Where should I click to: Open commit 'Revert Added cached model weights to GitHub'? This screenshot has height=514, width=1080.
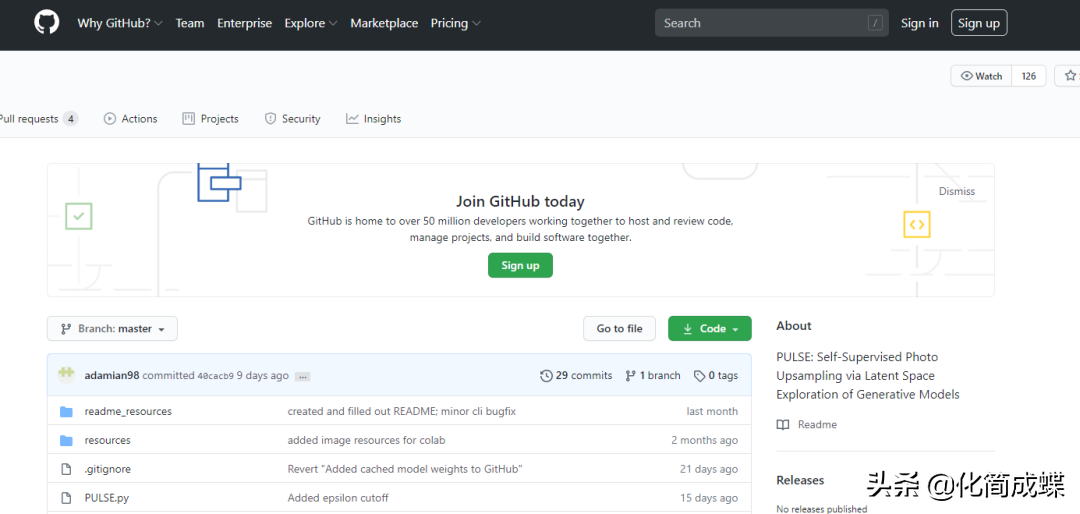click(x=405, y=469)
